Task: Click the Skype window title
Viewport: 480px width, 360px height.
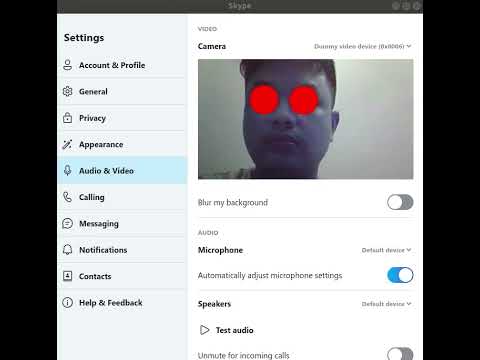Action: [240, 6]
